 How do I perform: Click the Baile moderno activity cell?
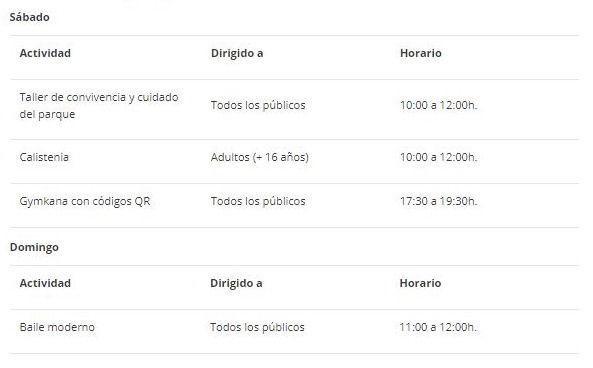[57, 327]
